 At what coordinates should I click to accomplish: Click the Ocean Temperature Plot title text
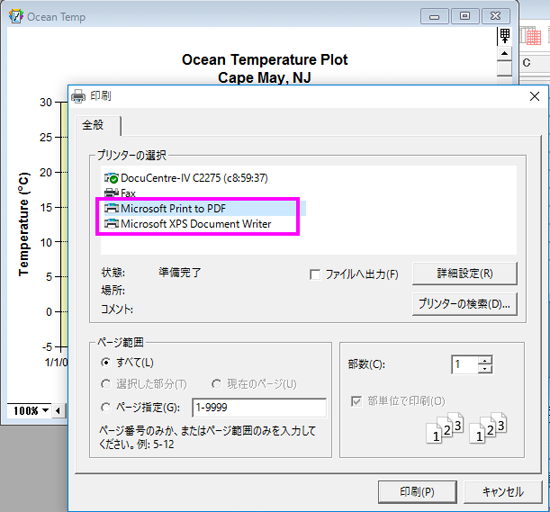click(x=264, y=60)
